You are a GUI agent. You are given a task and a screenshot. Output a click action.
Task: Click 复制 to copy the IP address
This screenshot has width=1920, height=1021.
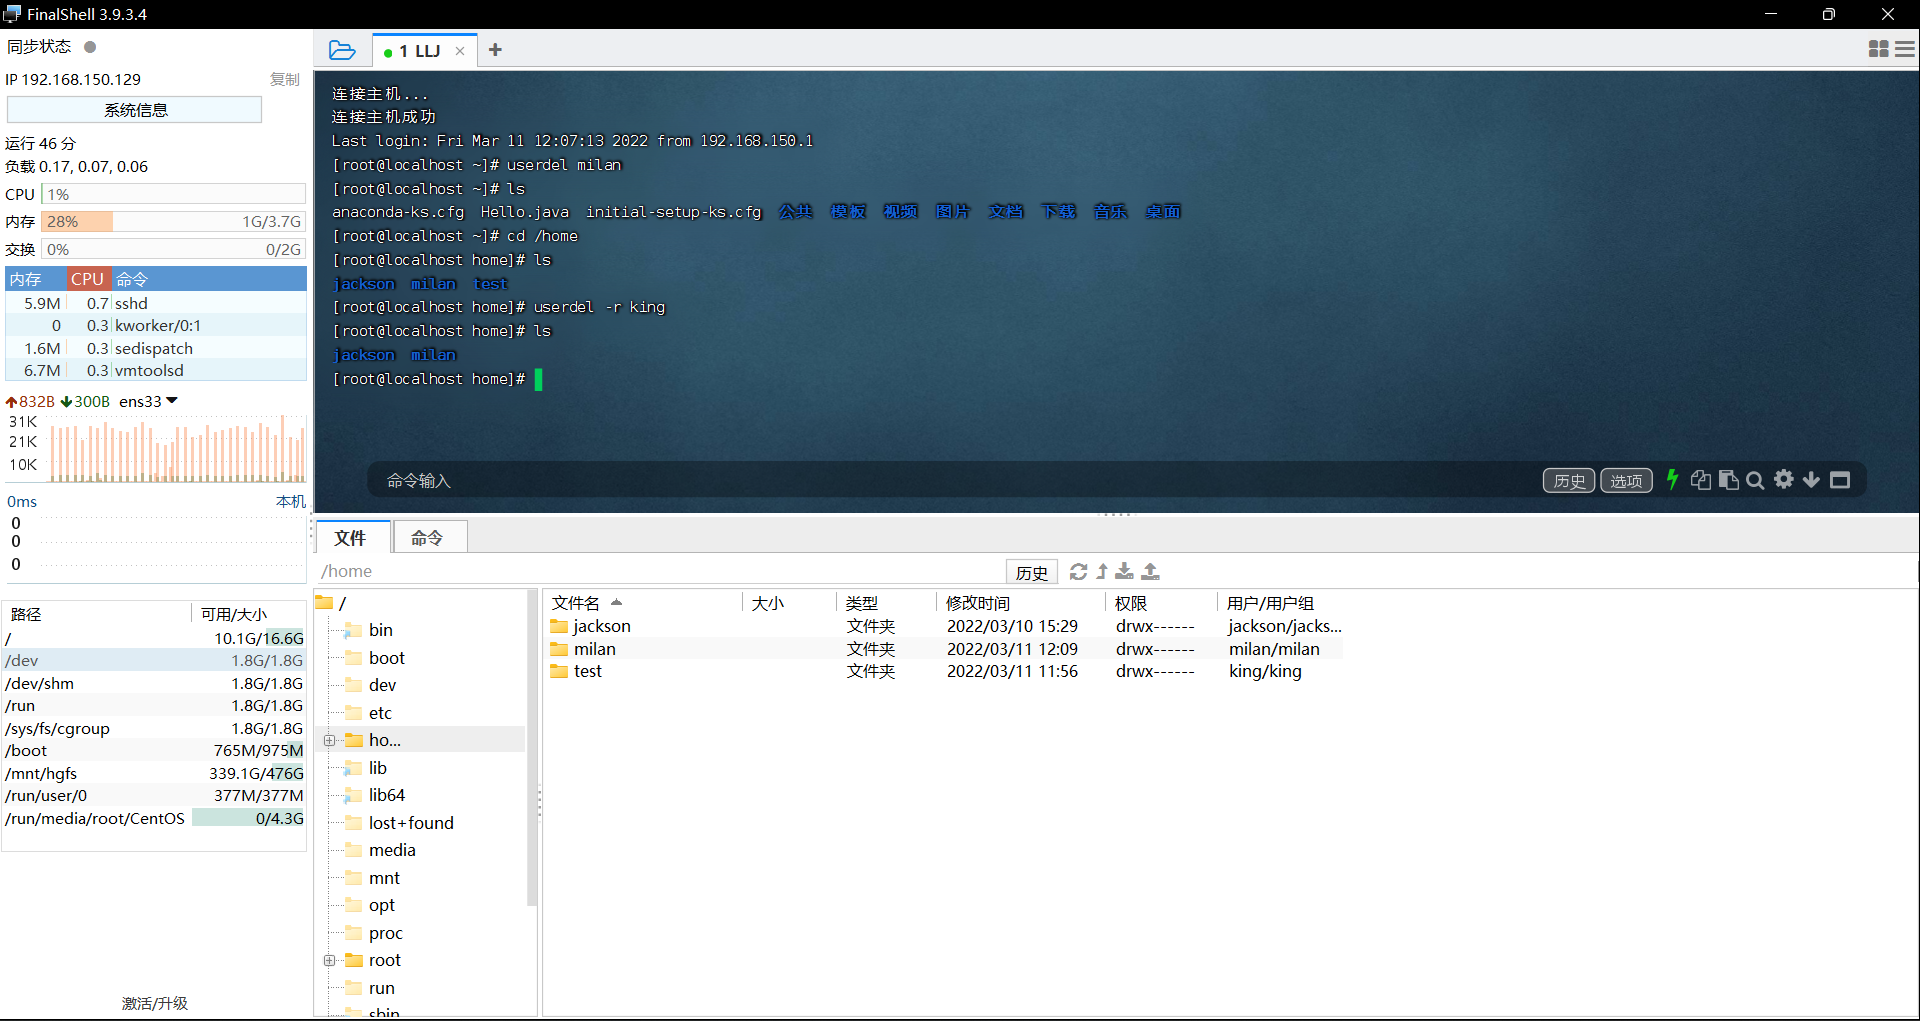tap(285, 79)
